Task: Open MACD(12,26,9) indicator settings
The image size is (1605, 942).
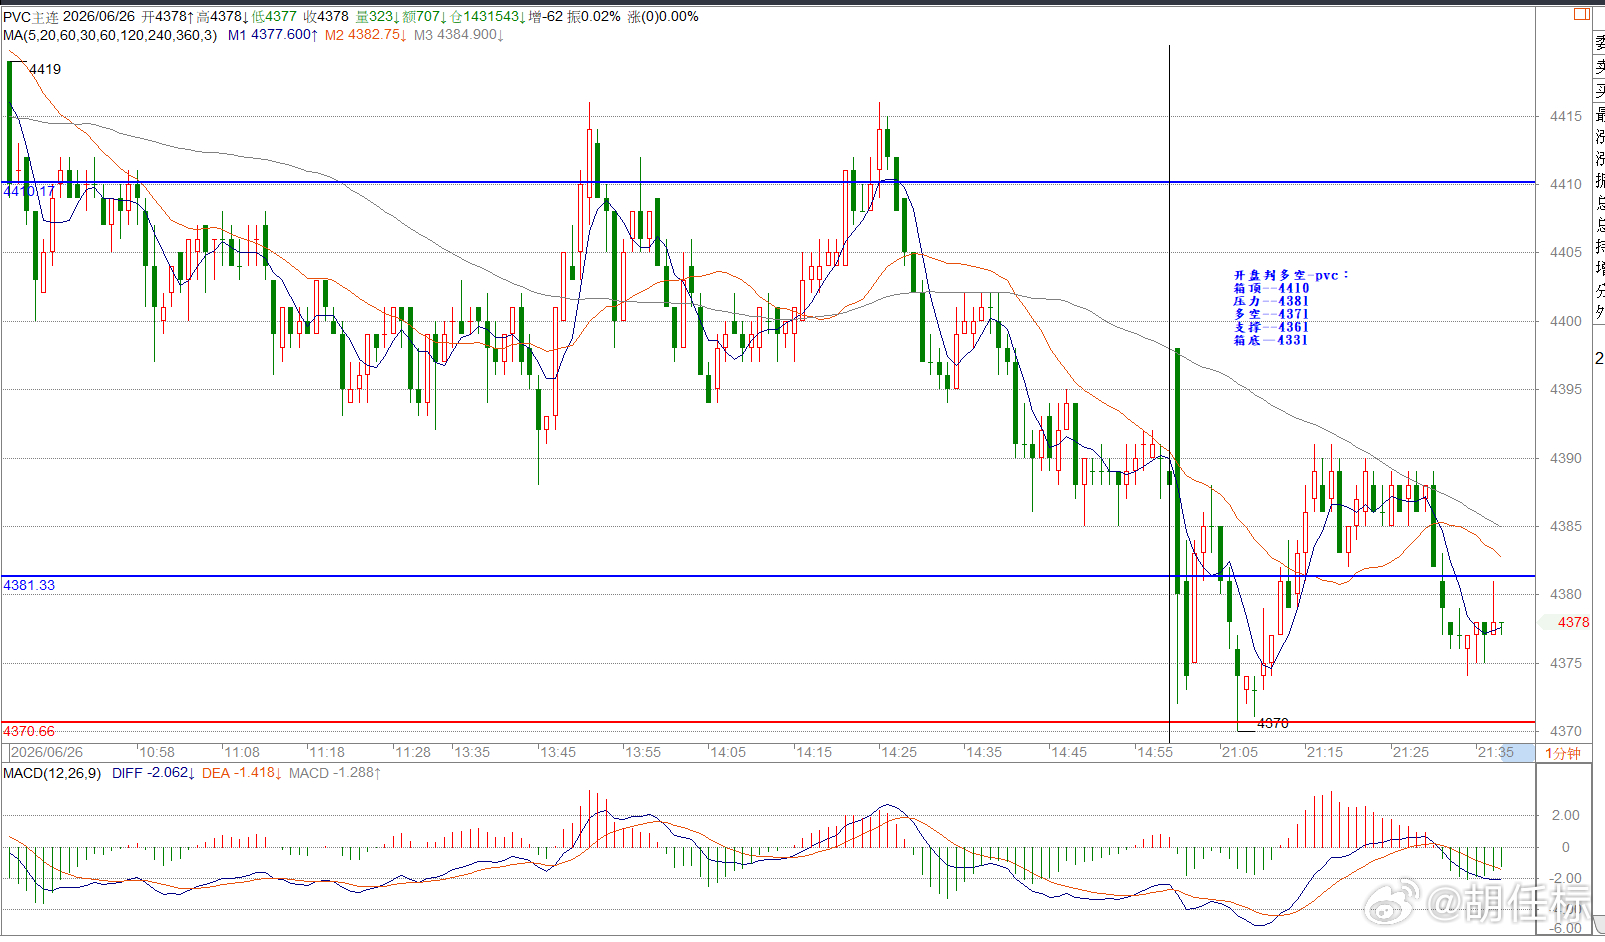Action: pyautogui.click(x=52, y=773)
